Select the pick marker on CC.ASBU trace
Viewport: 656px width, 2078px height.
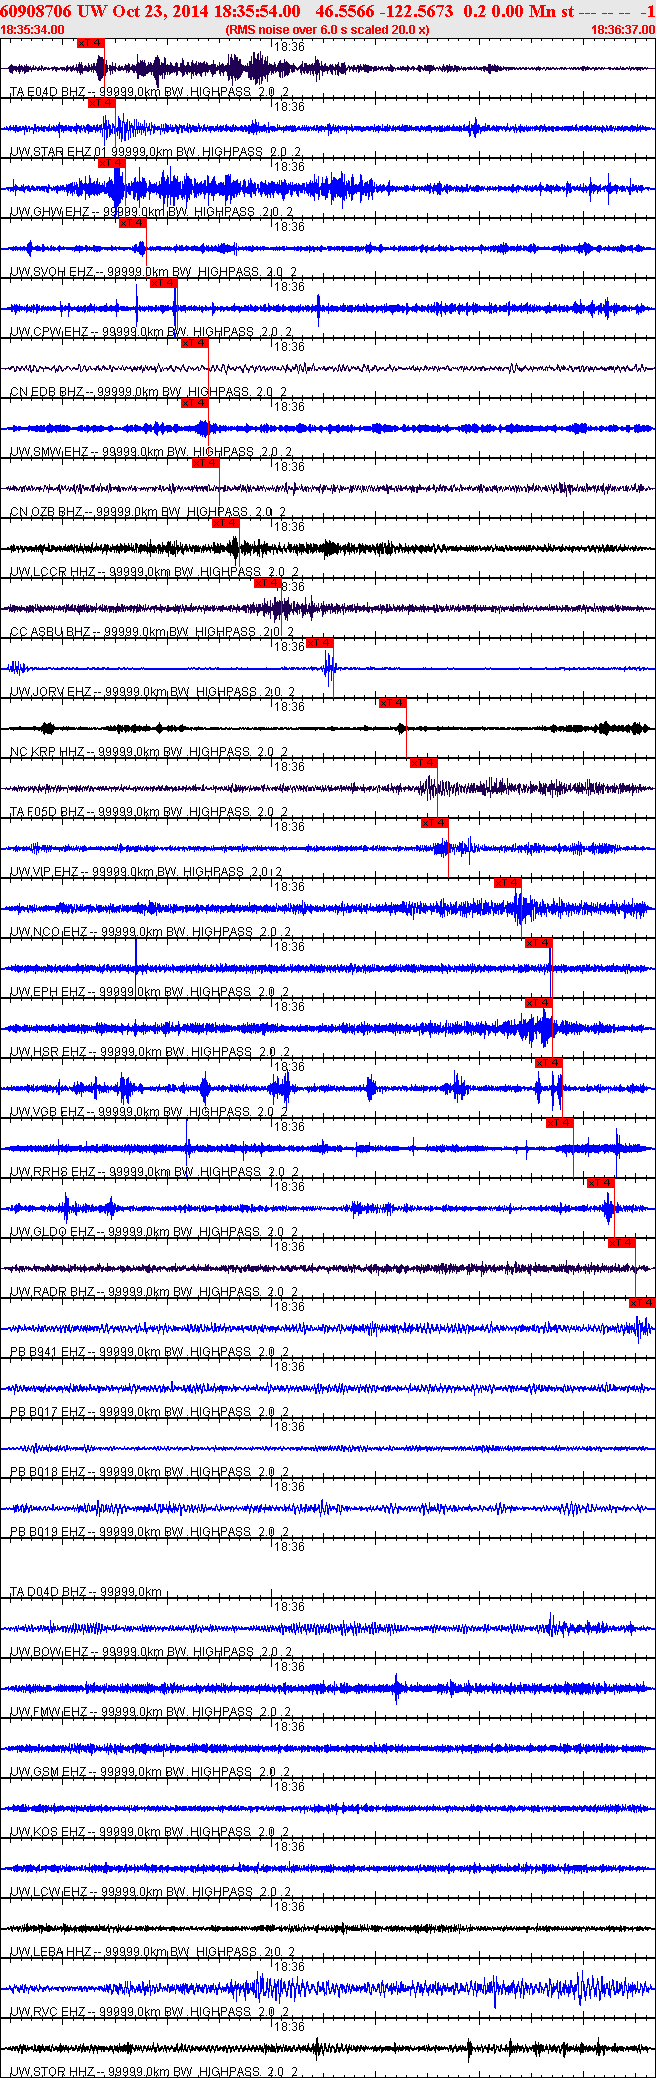(x=267, y=583)
